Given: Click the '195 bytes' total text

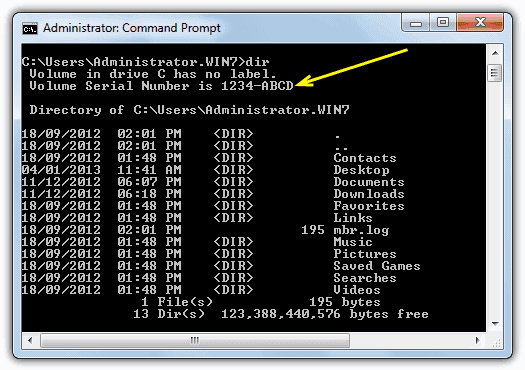Looking at the screenshot, I should click(x=345, y=302).
